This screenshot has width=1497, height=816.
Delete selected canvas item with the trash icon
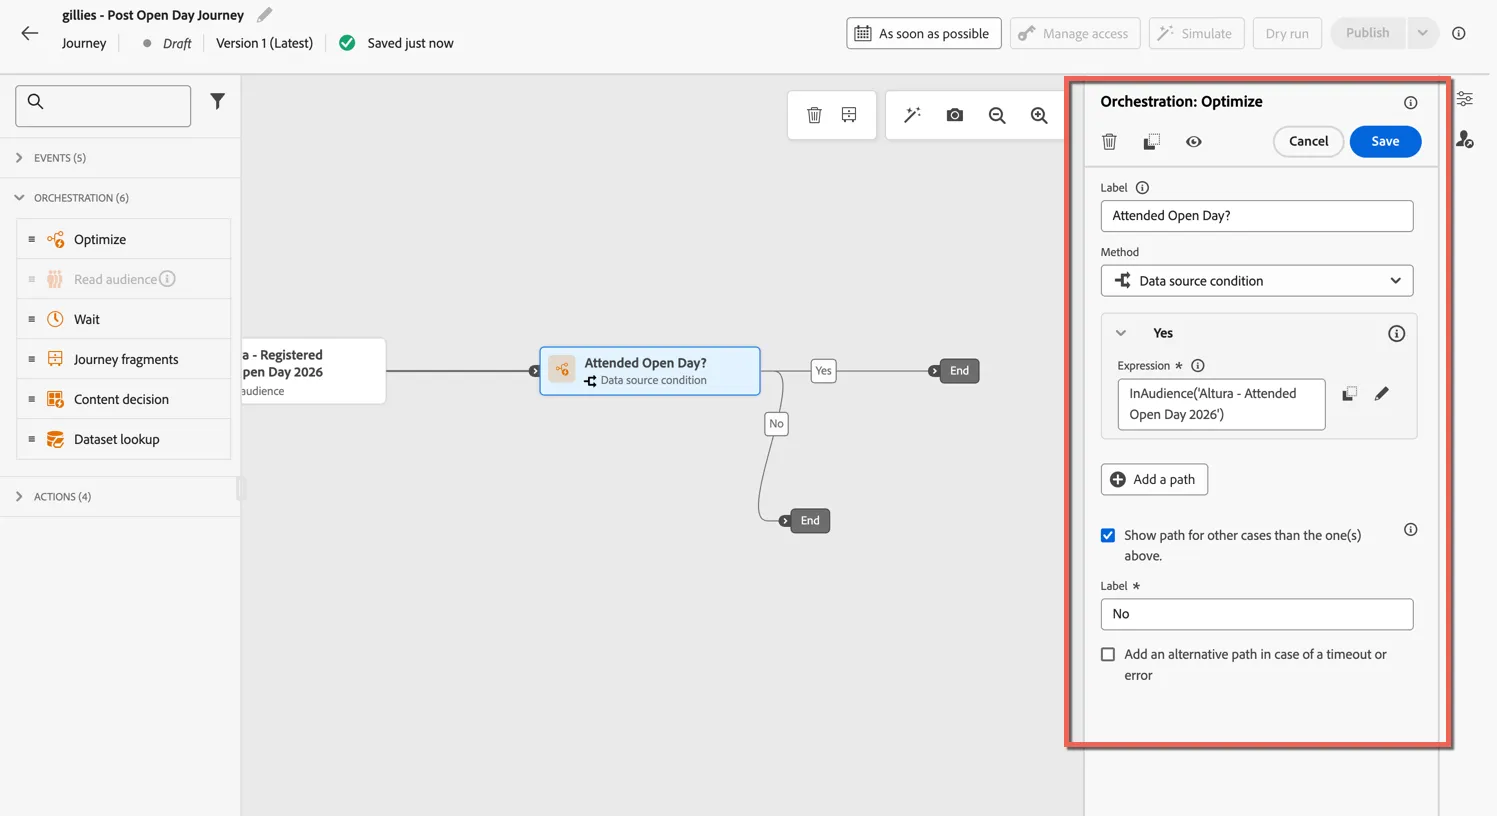point(814,115)
